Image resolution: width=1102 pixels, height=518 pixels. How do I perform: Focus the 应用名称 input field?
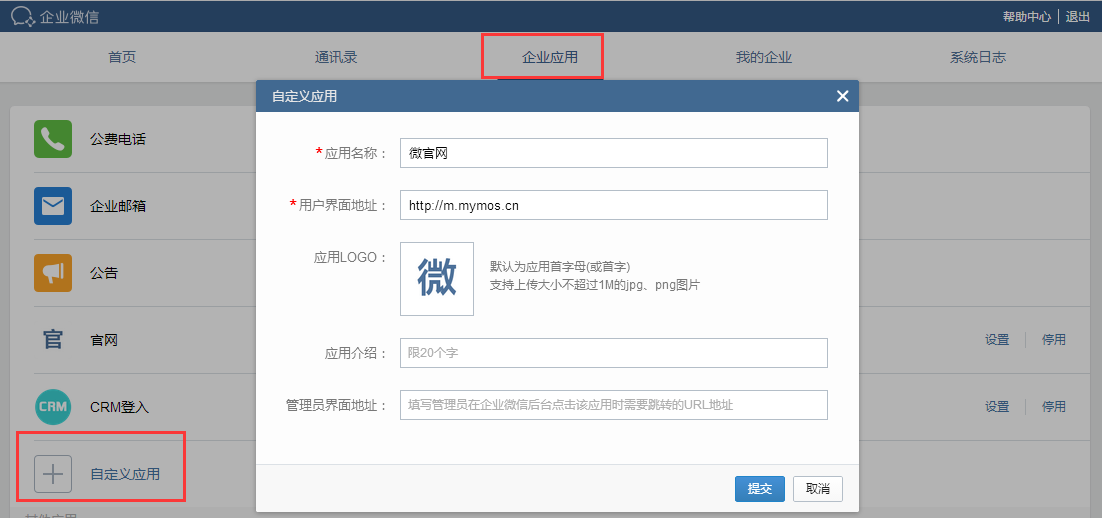[613, 153]
